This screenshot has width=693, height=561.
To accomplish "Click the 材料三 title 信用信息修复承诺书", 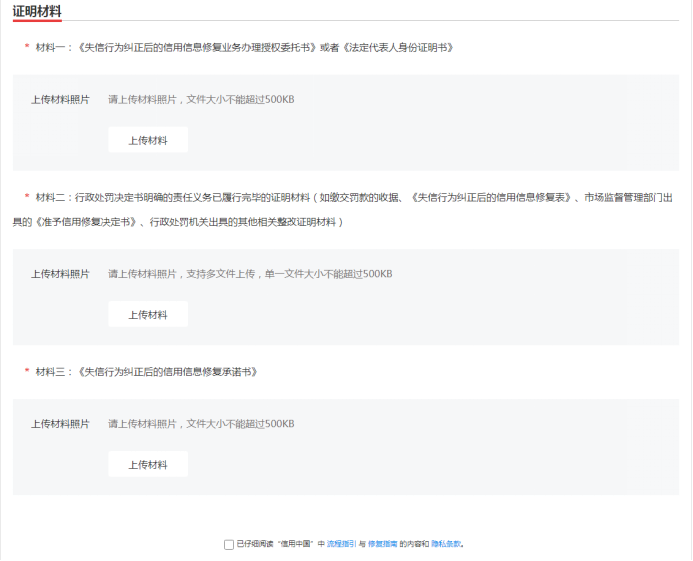I will pos(147,371).
